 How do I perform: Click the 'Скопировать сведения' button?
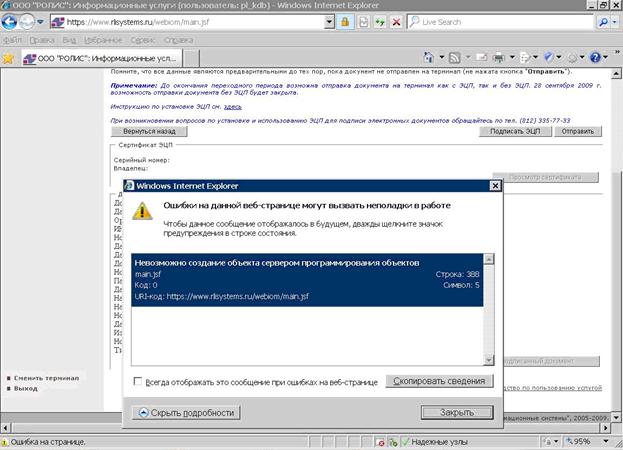439,381
